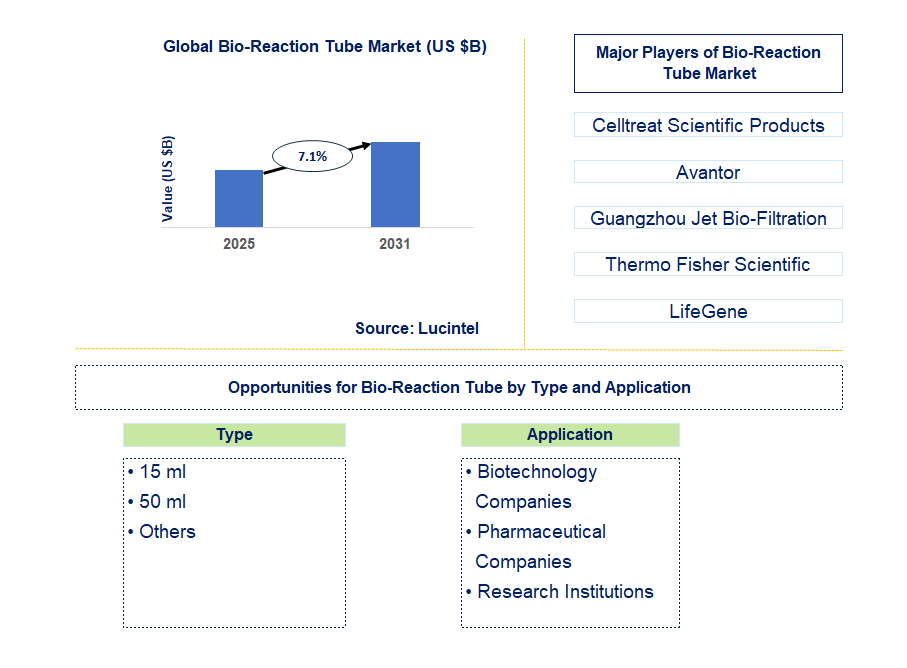Select the 2031 bar in the chart
Image resolution: width=907 pixels, height=668 pixels.
[x=395, y=184]
